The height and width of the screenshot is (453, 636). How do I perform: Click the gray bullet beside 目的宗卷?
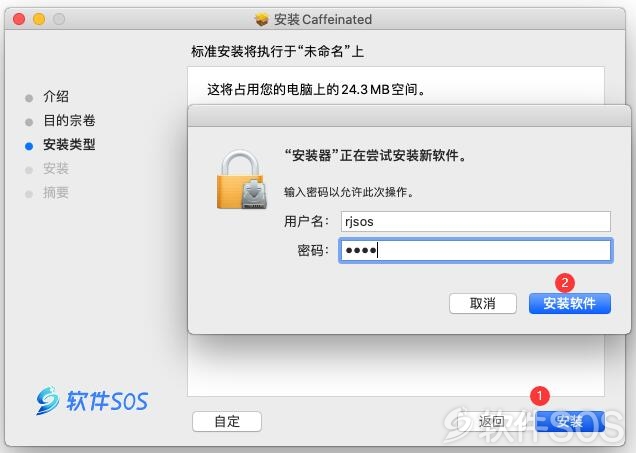[x=29, y=122]
